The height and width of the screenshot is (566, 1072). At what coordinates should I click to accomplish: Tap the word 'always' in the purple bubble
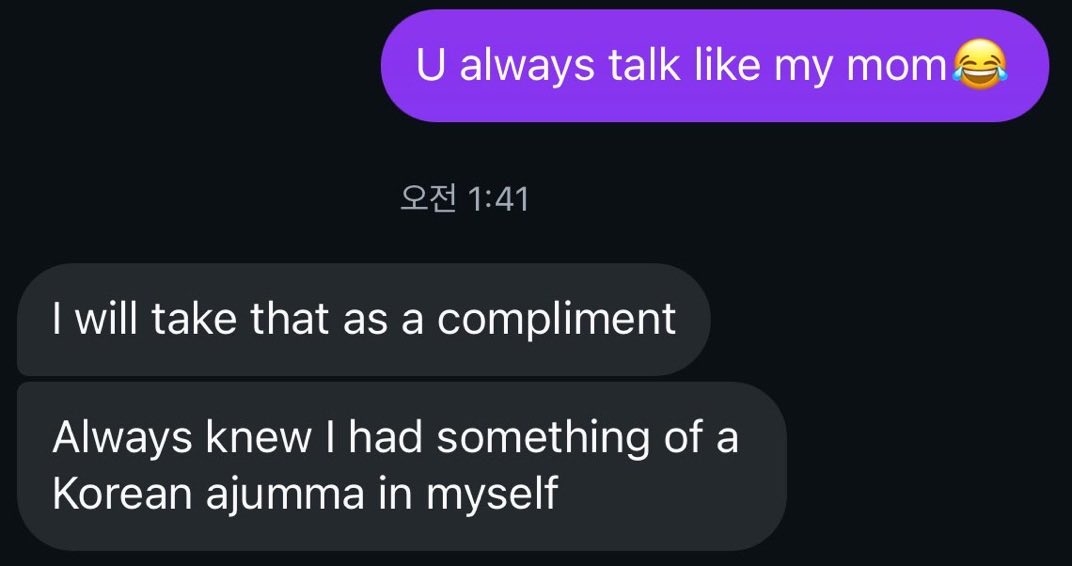click(527, 67)
